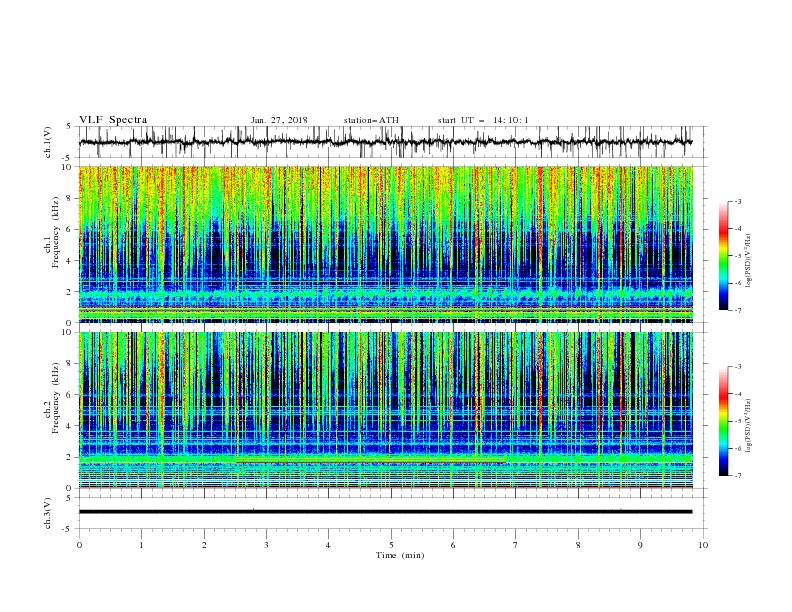Click time axis tick label '10'
The height and width of the screenshot is (612, 792).
coord(703,545)
